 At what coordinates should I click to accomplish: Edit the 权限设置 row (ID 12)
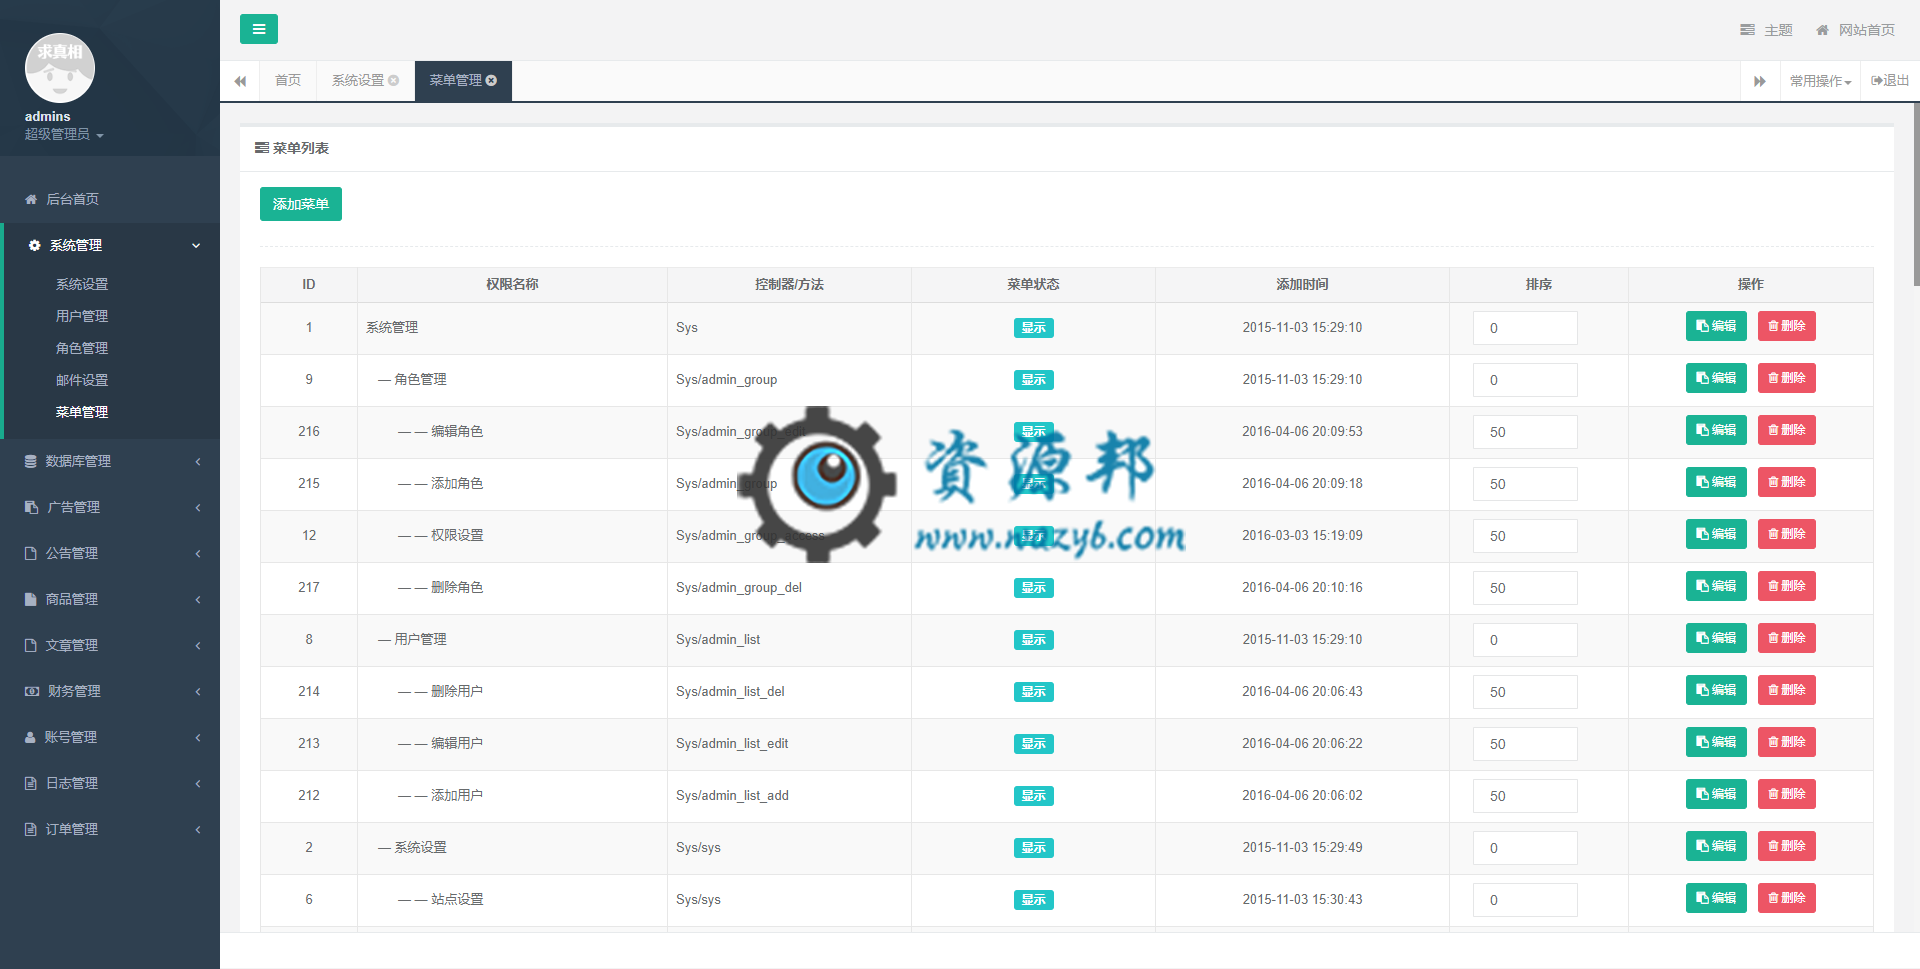[1716, 534]
